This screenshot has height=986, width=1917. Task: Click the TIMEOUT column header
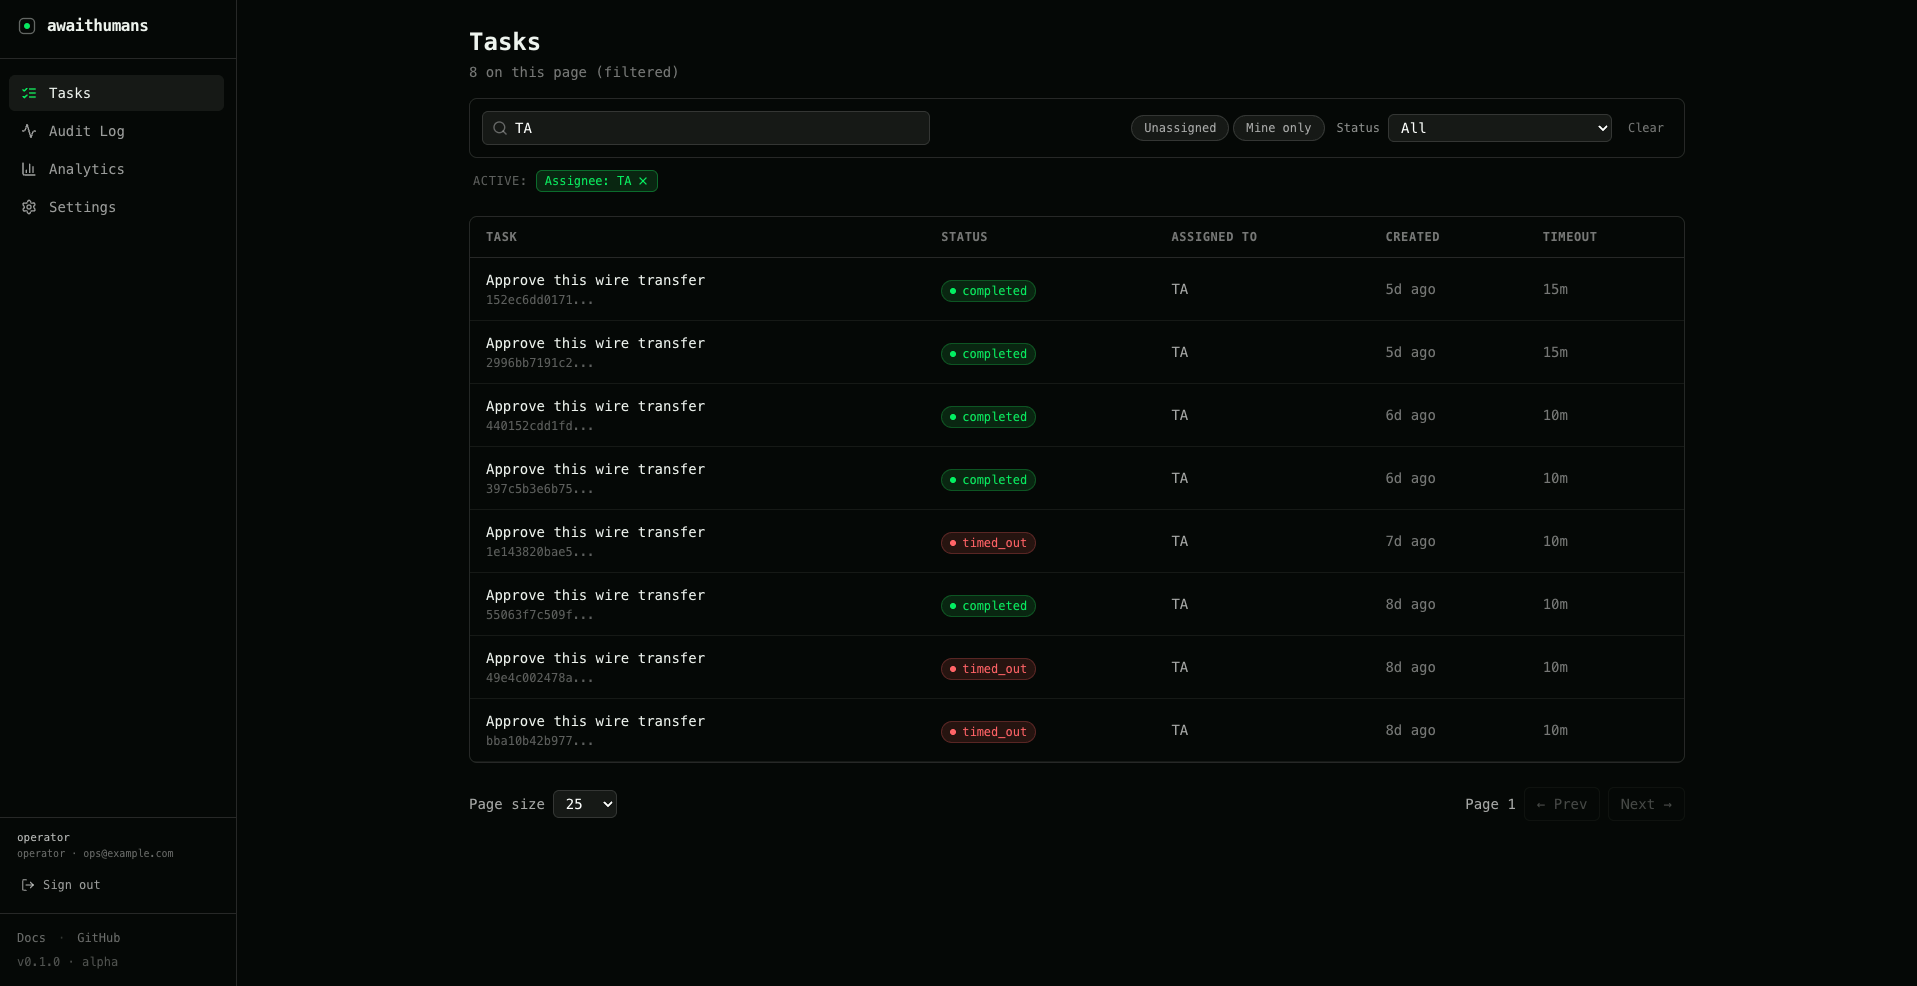pos(1569,237)
